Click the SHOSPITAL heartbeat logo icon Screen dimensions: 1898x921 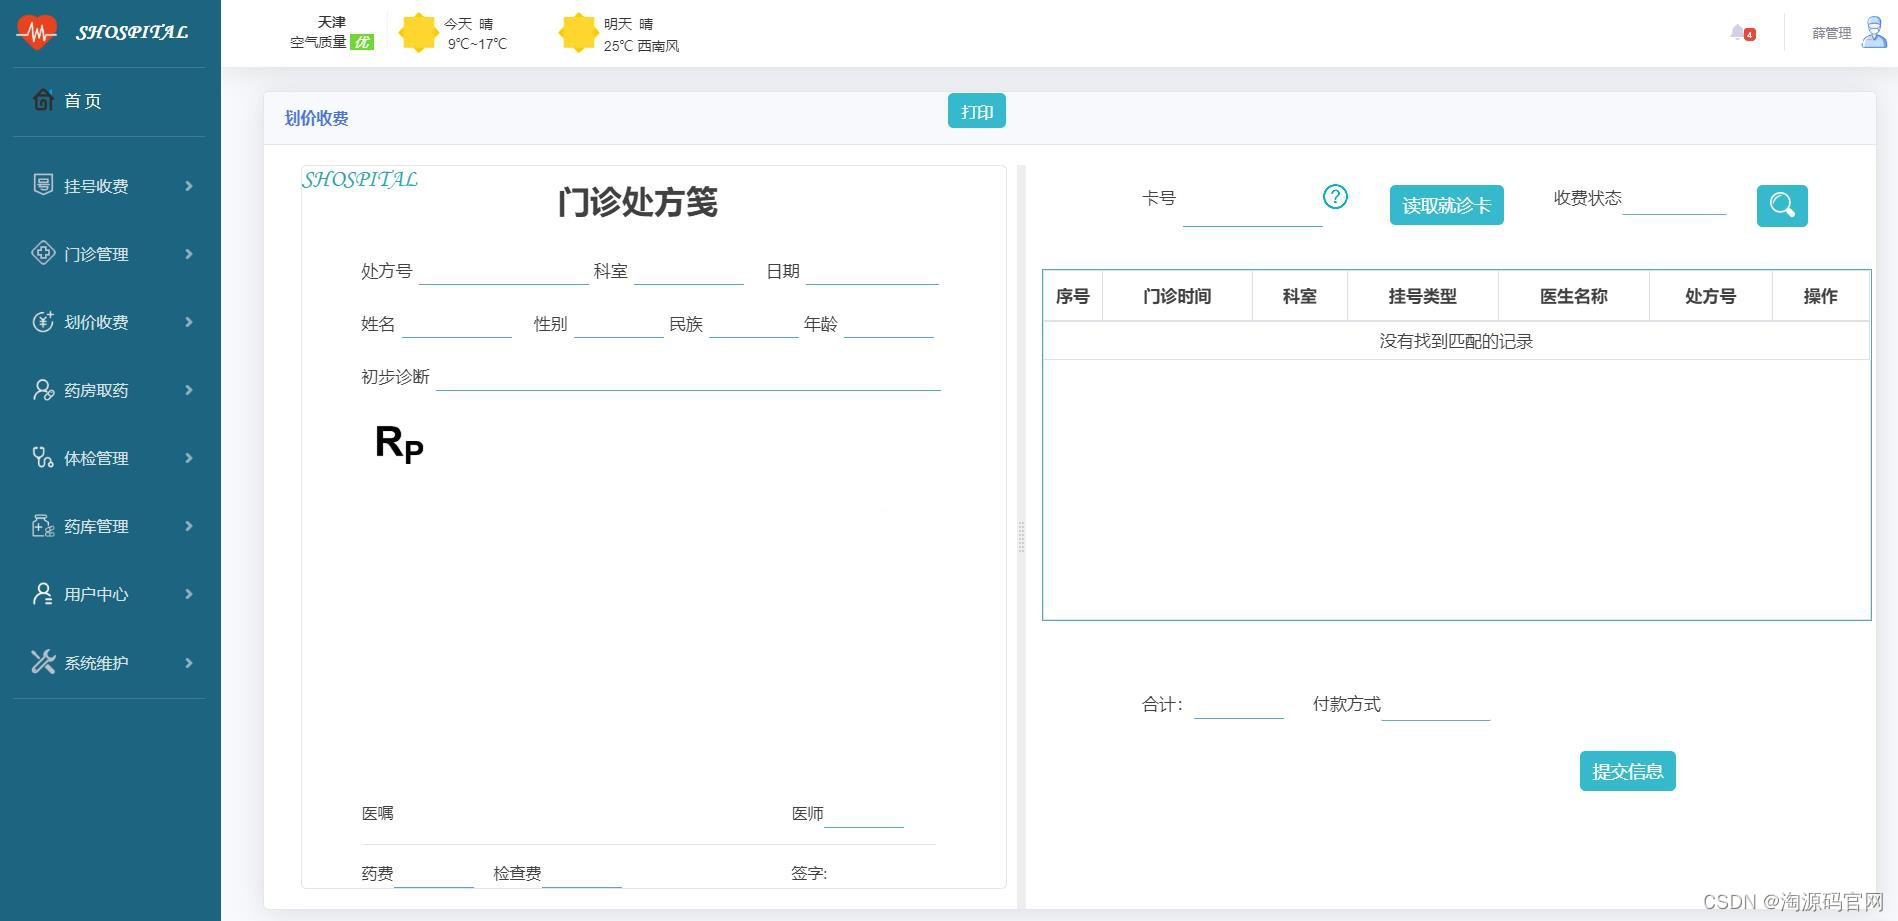(37, 32)
